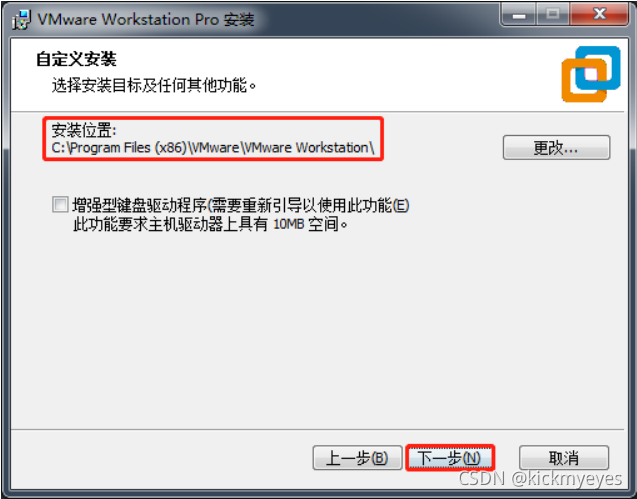The width and height of the screenshot is (637, 499).
Task: Click the 增强型键盘驱动程序 checkbox label text
Action: 240,205
